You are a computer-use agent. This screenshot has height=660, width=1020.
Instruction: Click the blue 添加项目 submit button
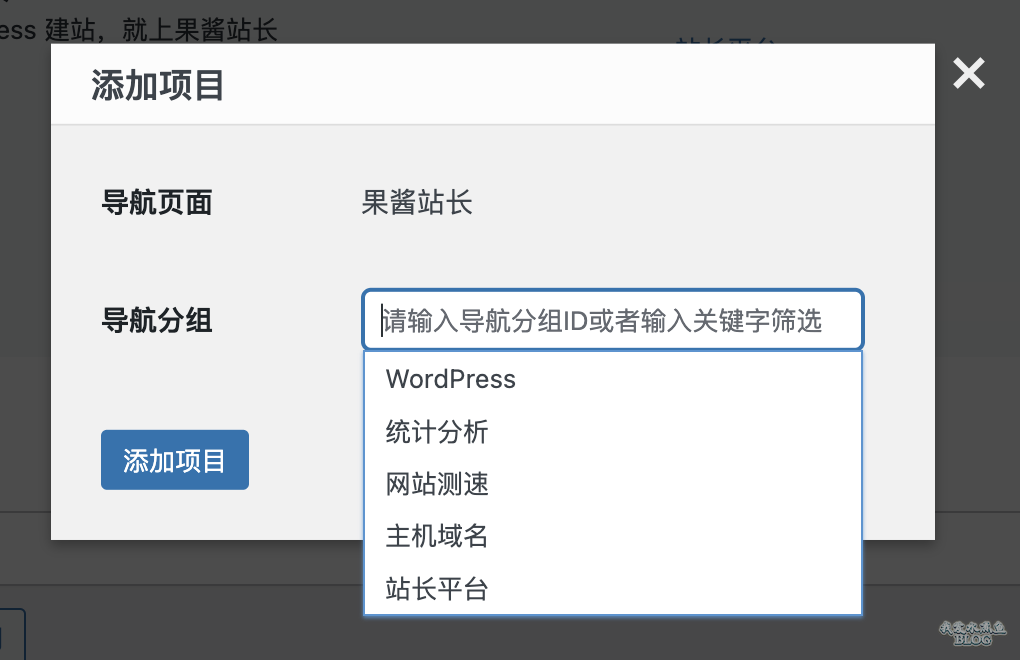174,460
